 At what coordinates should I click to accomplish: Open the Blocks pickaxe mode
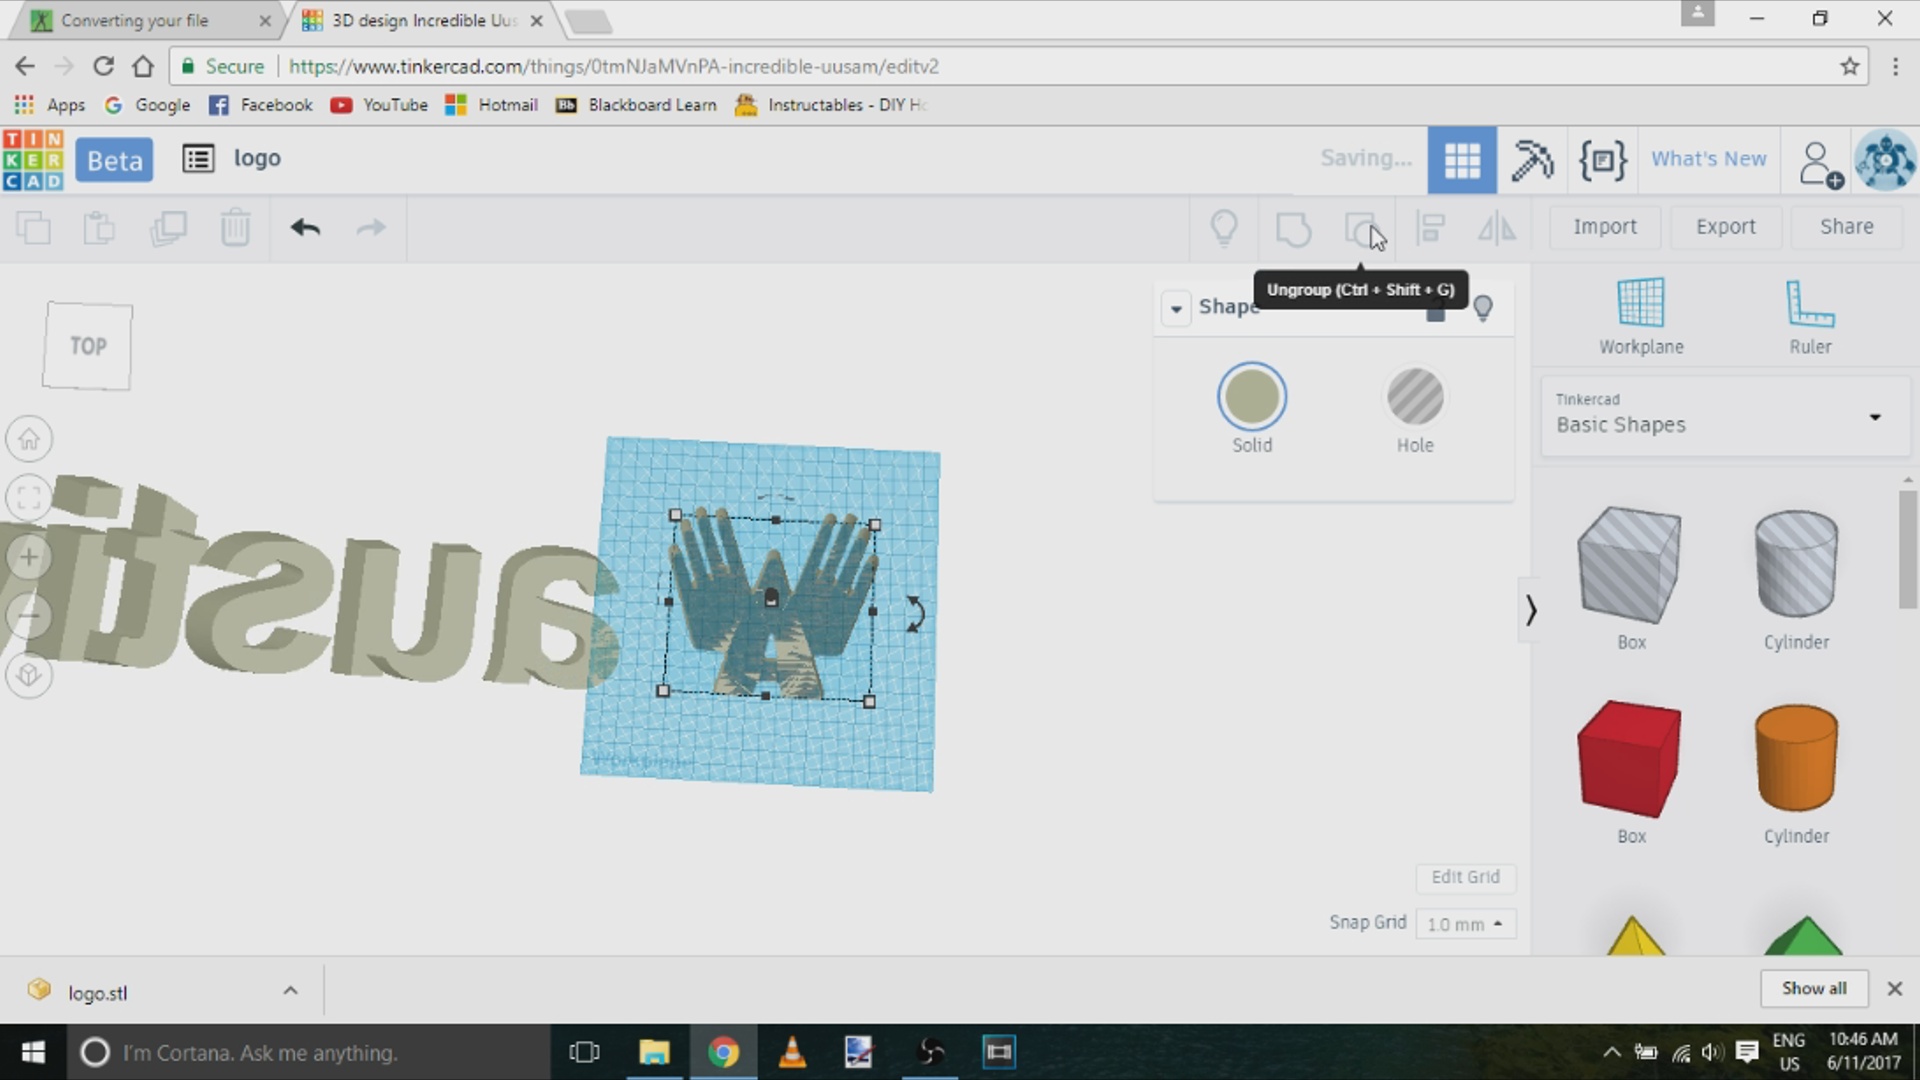(1531, 160)
